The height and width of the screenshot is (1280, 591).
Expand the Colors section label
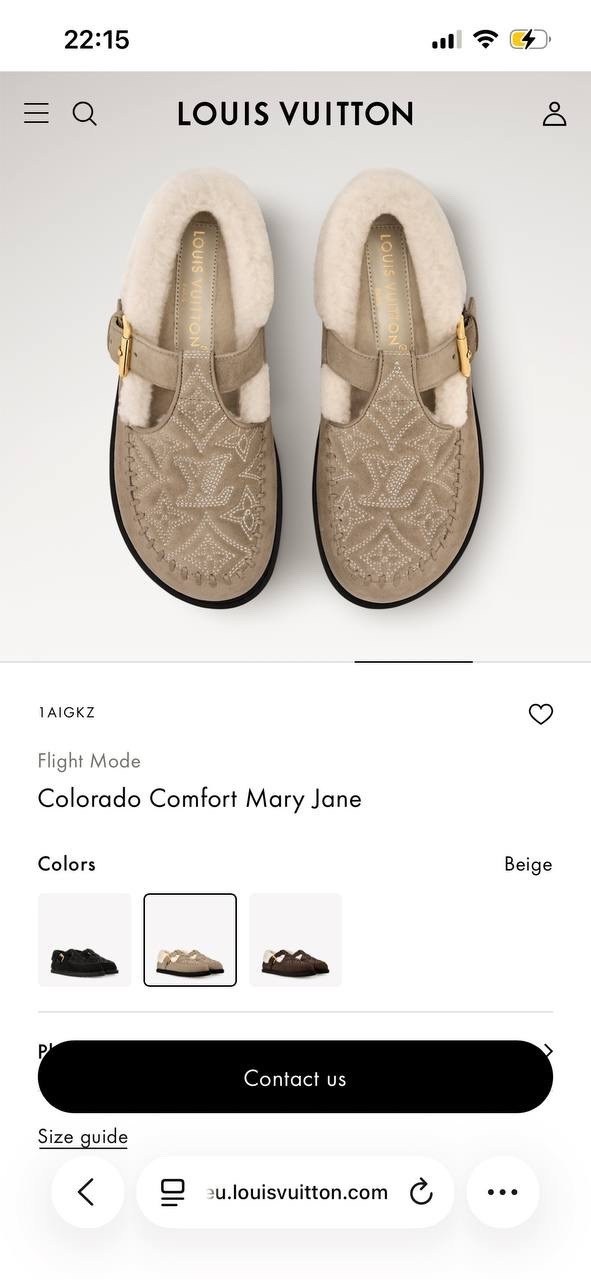click(66, 863)
